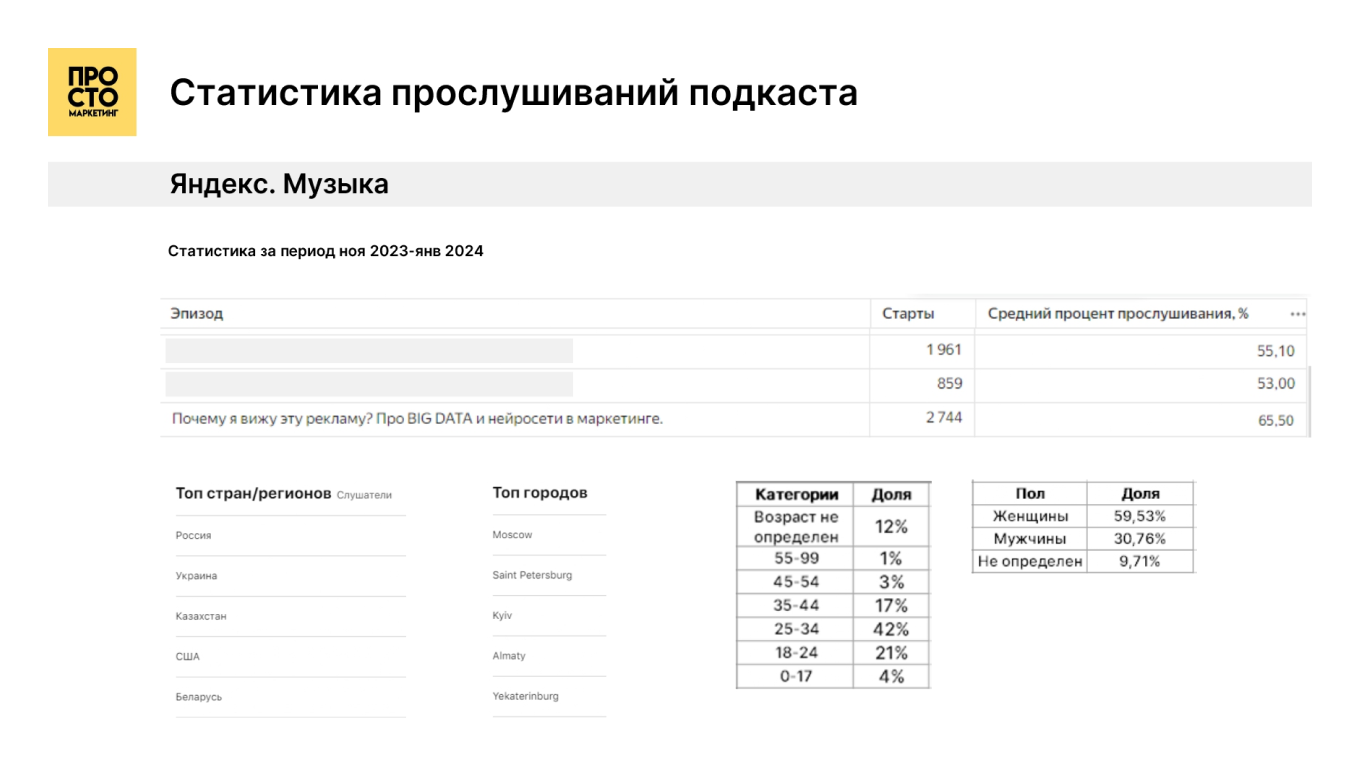Select the starts value 1 961
This screenshot has height=766, width=1360.
(x=944, y=350)
